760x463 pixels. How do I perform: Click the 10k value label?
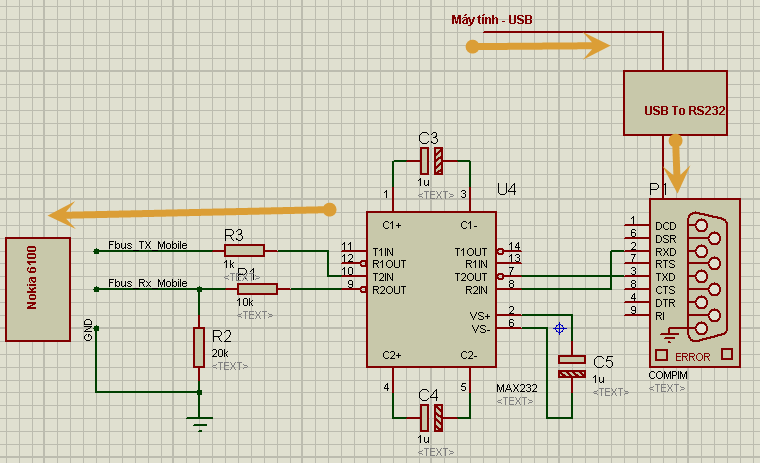click(x=245, y=303)
